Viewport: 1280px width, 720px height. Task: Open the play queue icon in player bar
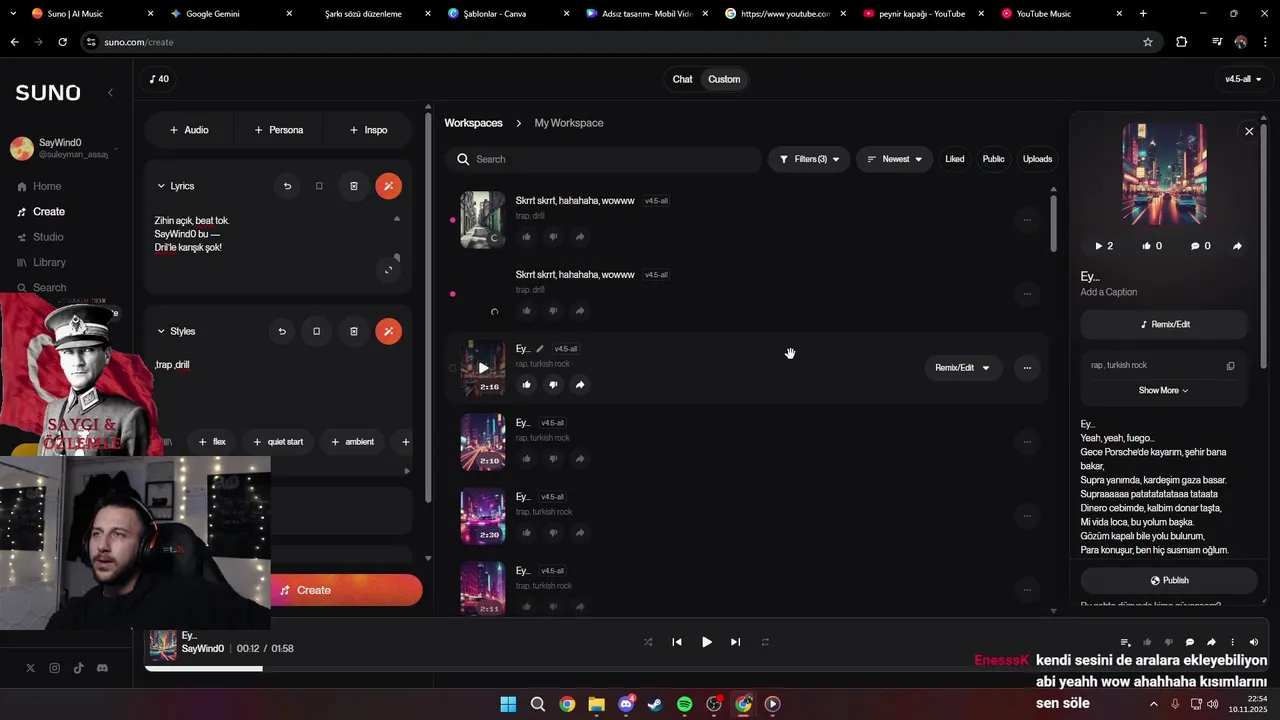(1125, 642)
